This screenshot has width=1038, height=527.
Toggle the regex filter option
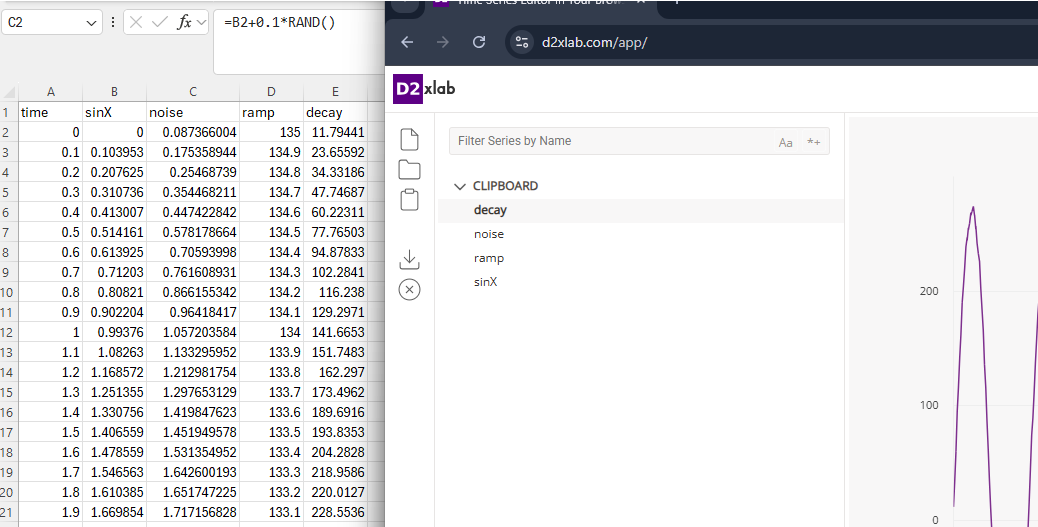(x=814, y=142)
